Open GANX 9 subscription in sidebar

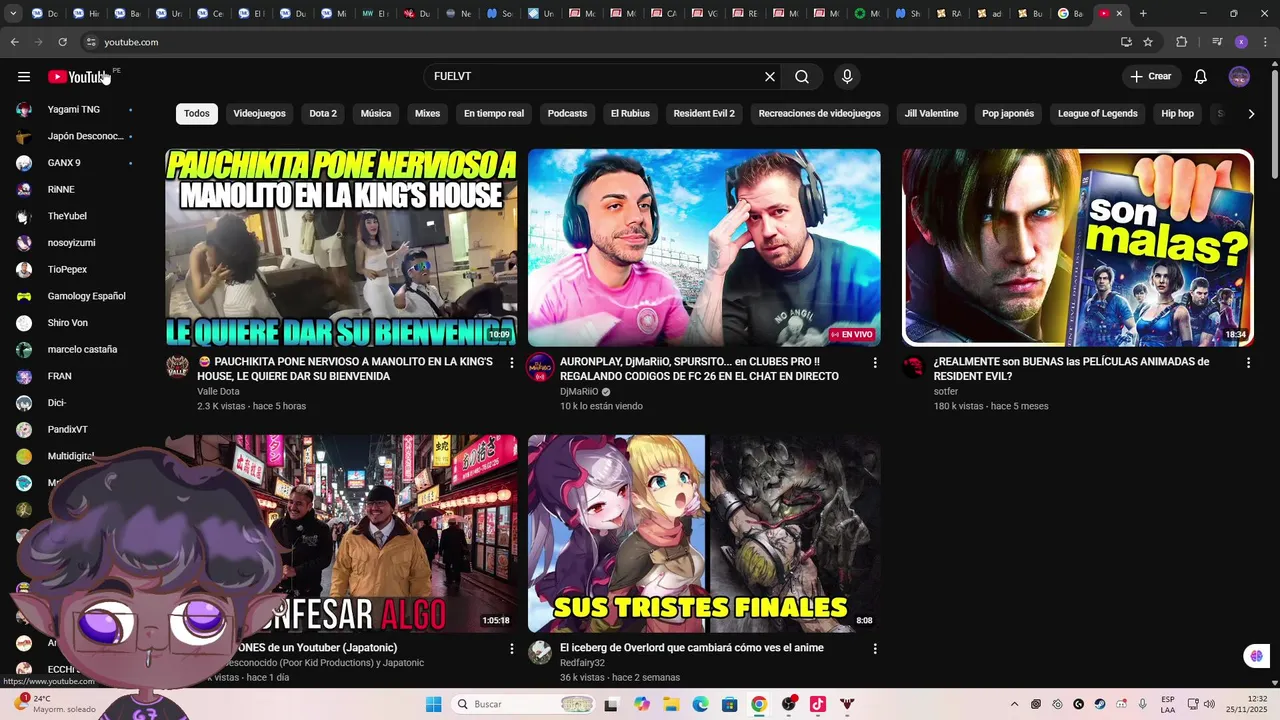tap(75, 163)
